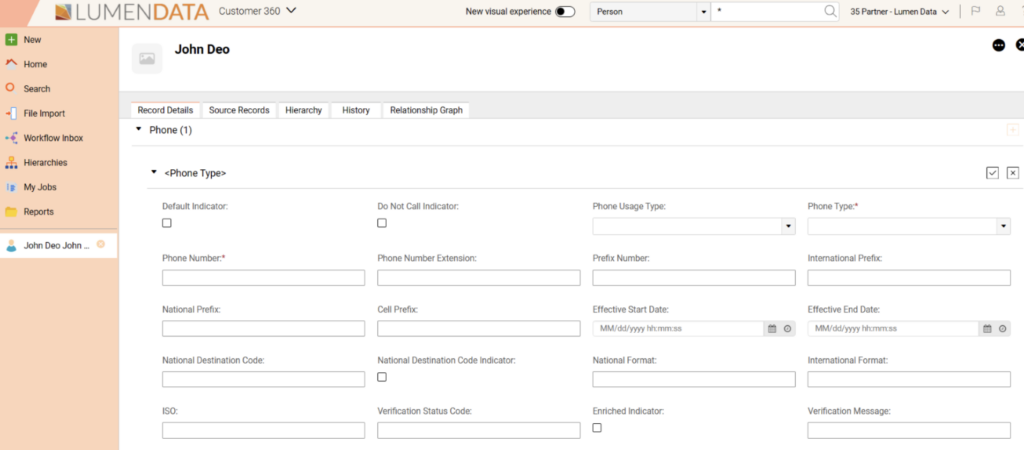Open the Customer 360 application dropdown
Image resolution: width=1024 pixels, height=450 pixels.
257,11
